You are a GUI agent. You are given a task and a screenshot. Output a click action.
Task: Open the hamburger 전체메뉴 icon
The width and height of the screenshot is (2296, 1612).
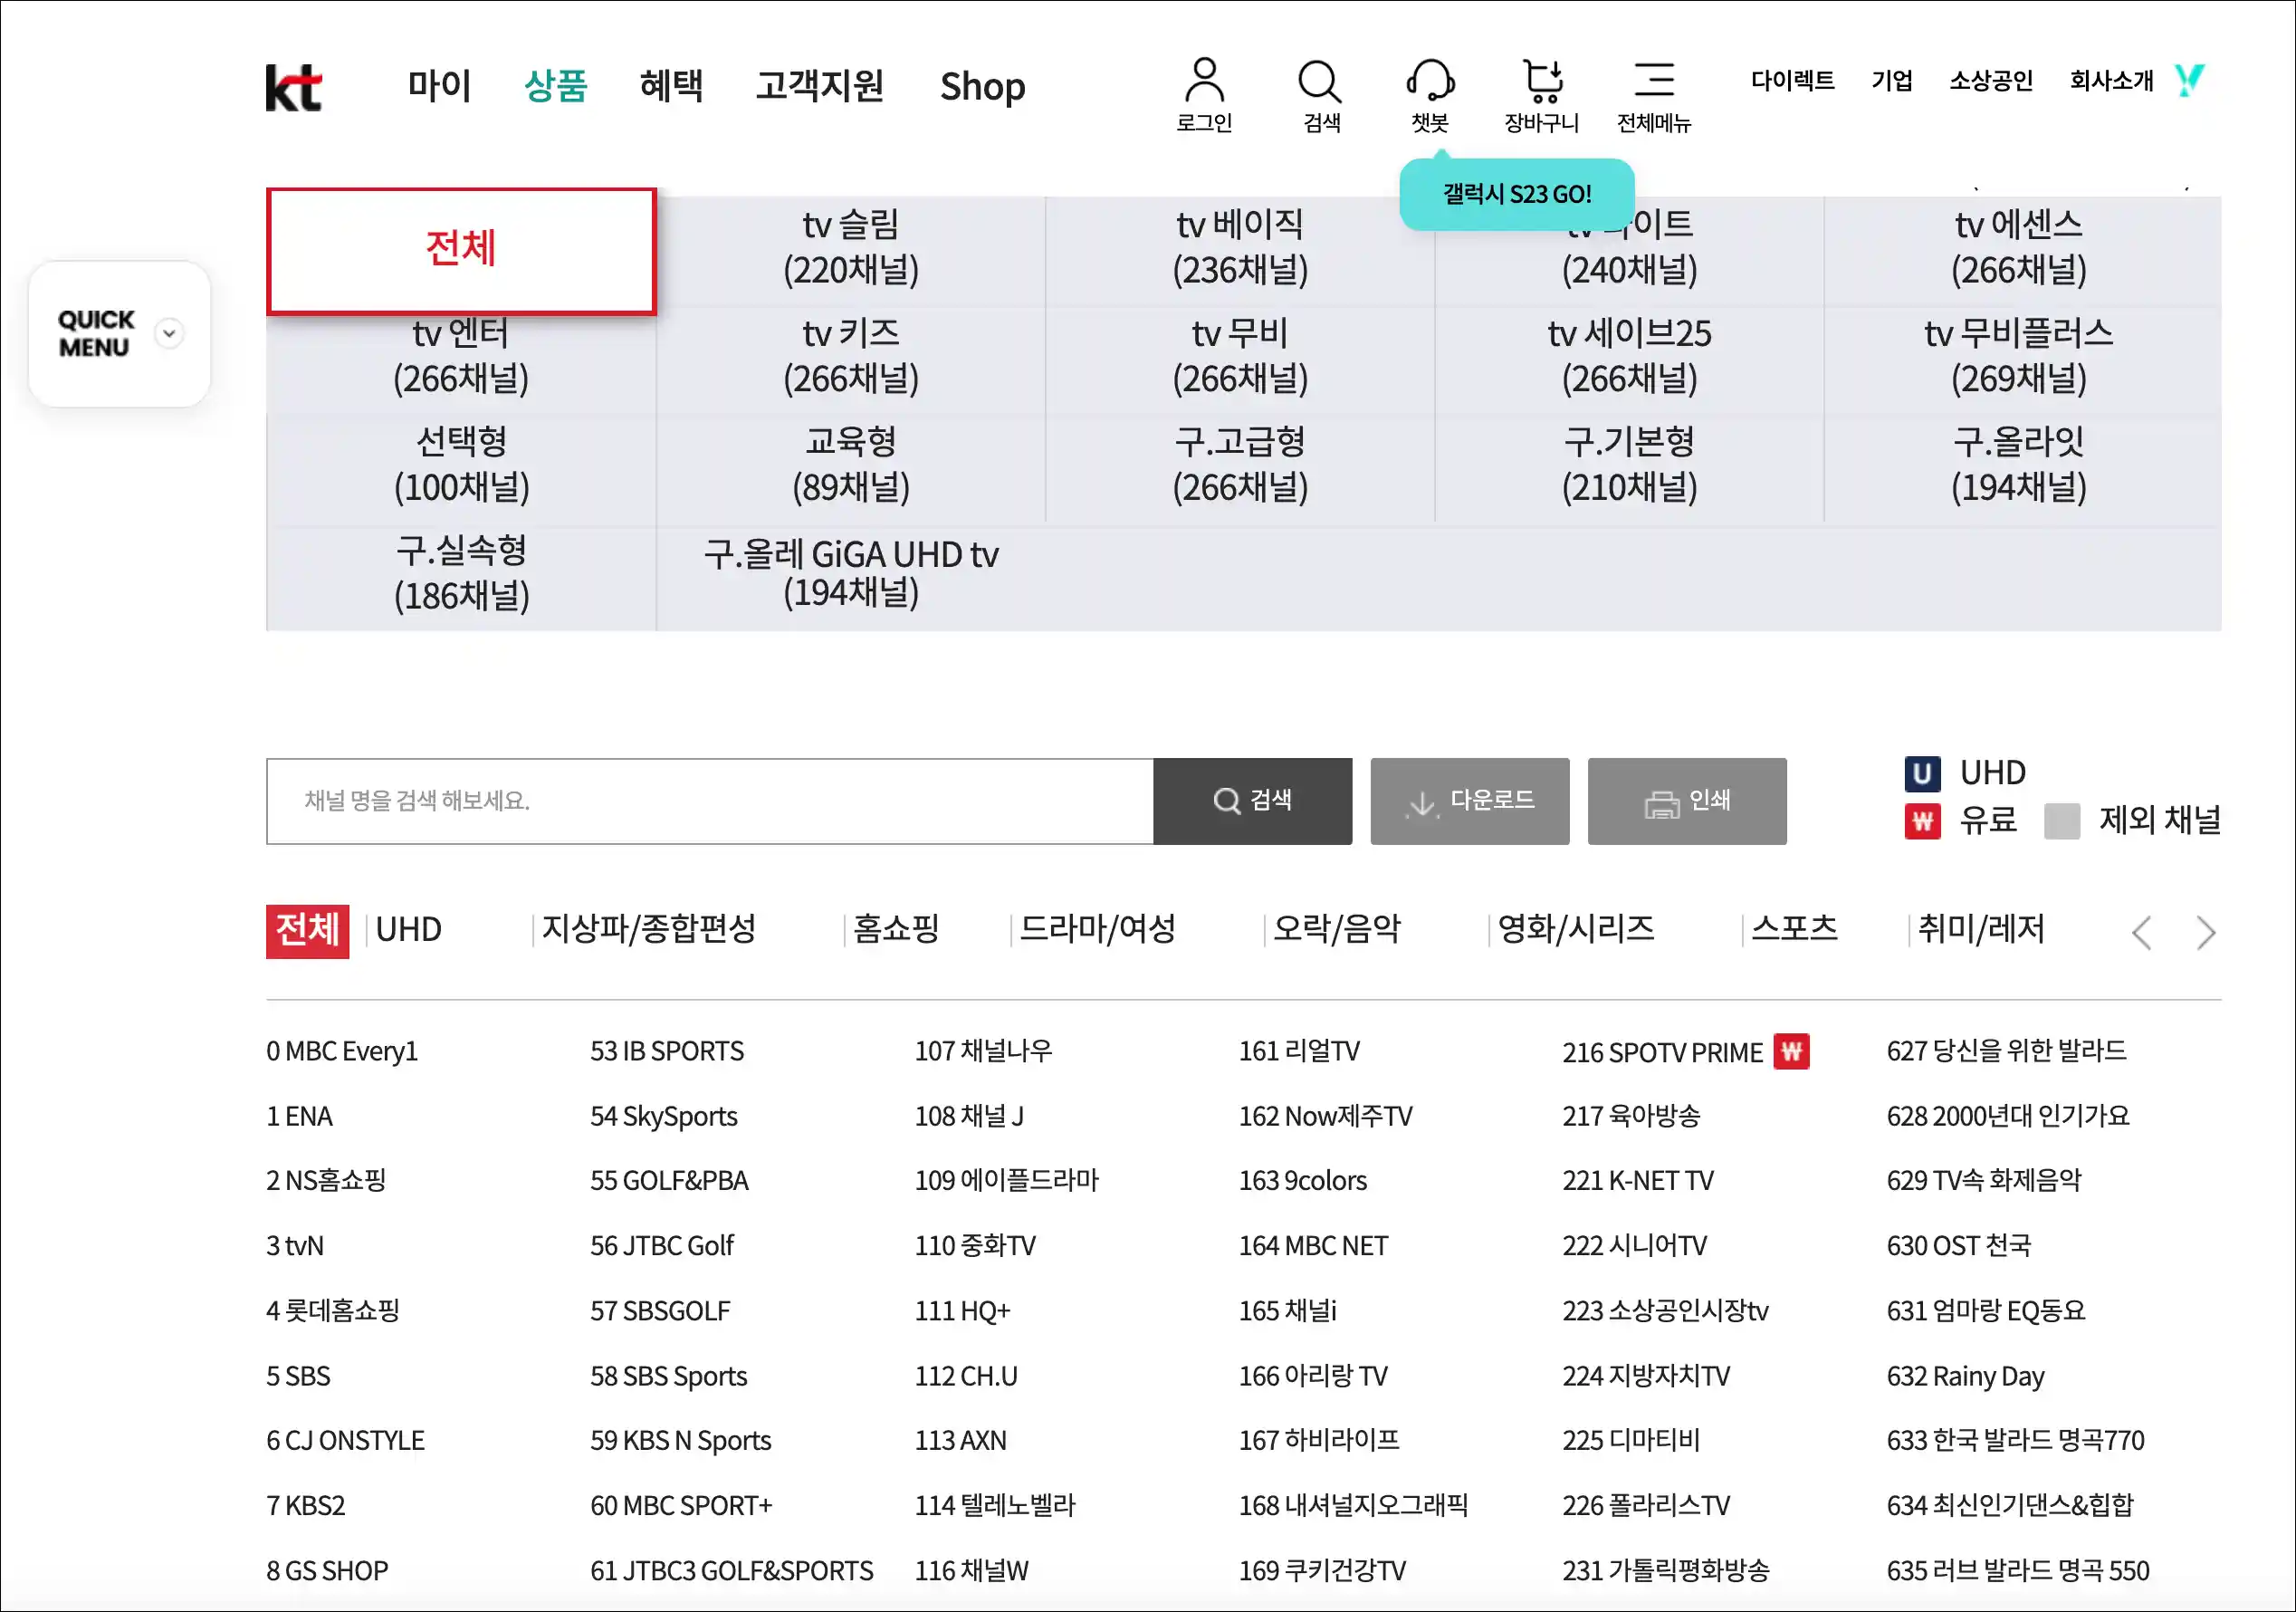click(1654, 80)
